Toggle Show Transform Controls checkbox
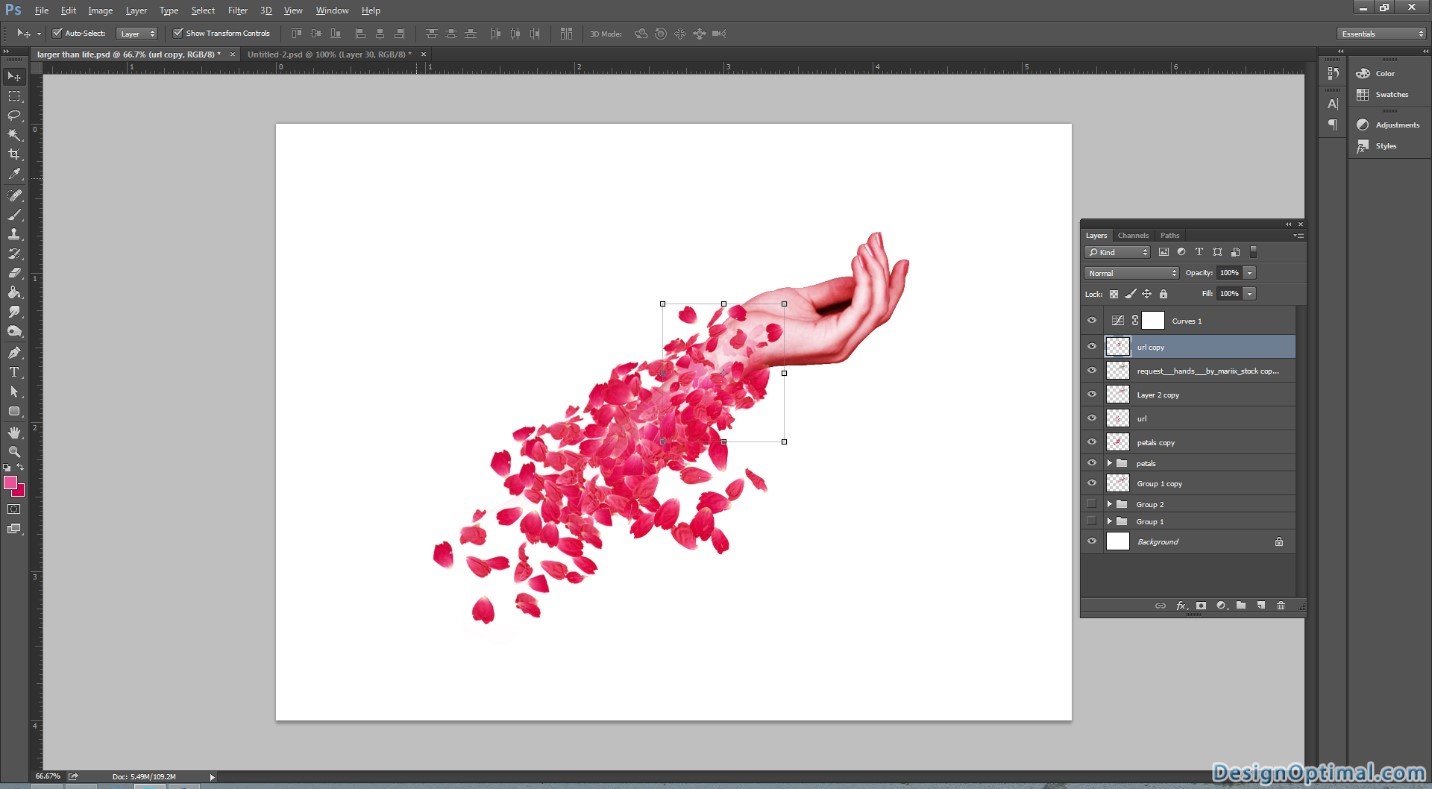The image size is (1432, 789). tap(178, 33)
